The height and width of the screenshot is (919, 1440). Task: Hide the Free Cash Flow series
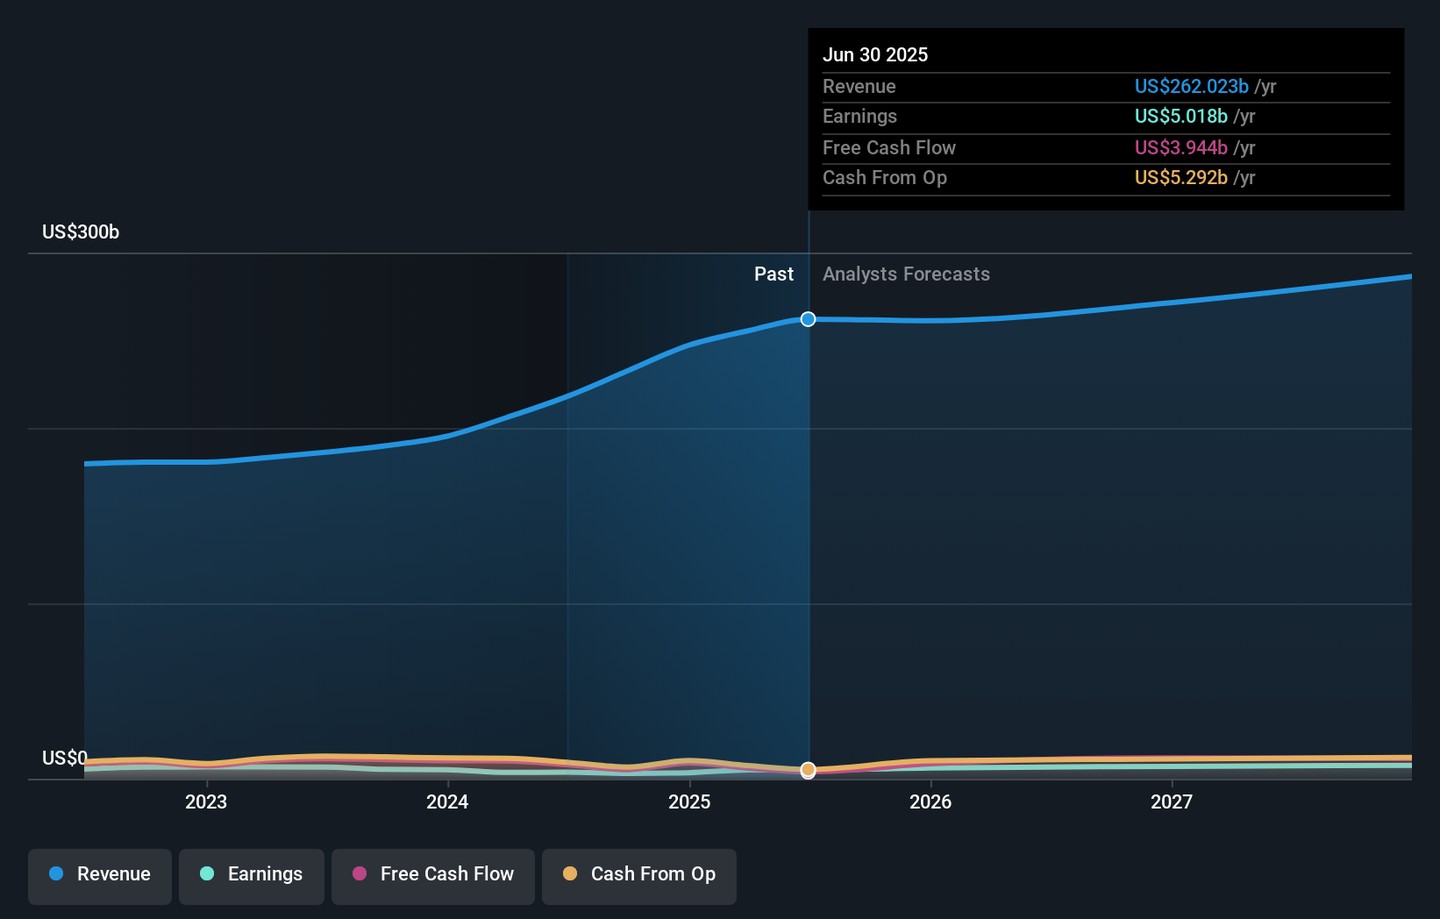point(433,875)
